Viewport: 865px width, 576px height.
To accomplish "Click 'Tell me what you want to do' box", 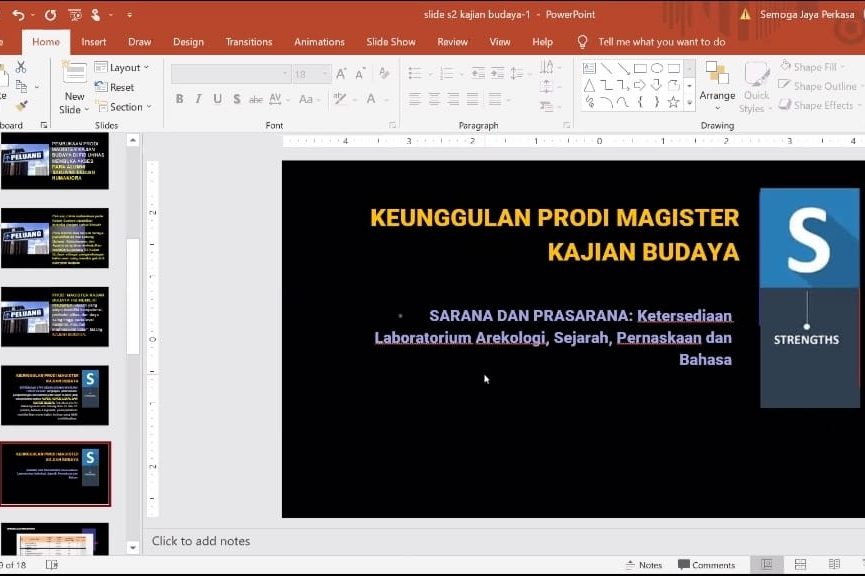I will (661, 42).
